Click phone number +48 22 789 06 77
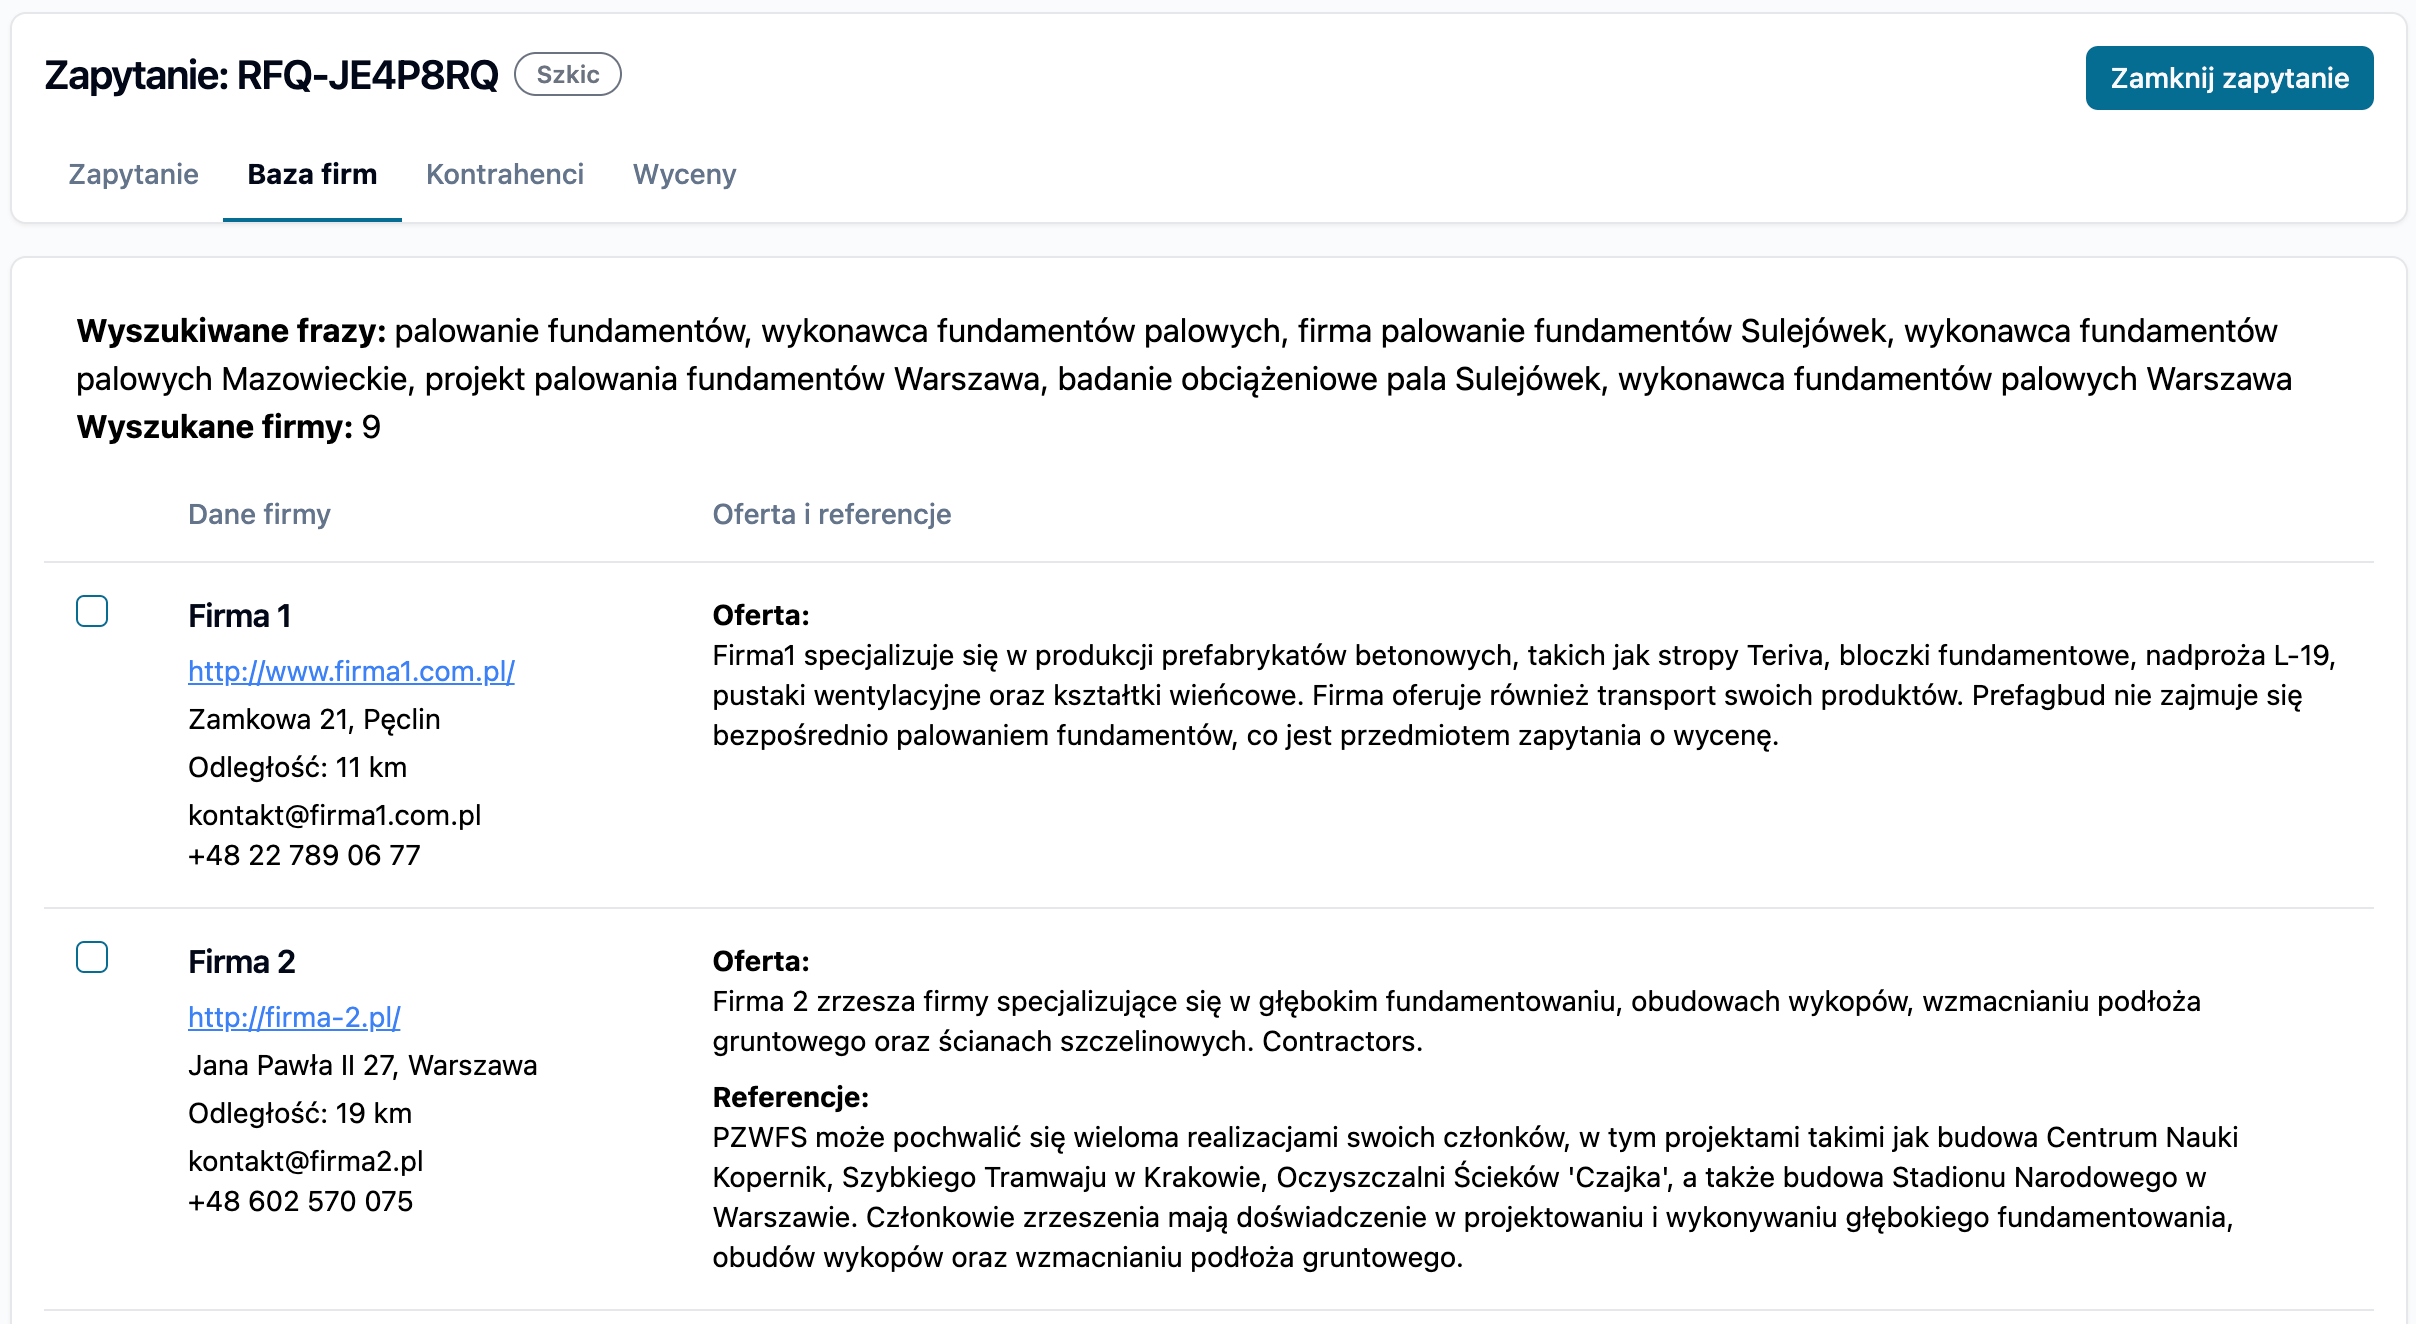The width and height of the screenshot is (2416, 1324). coord(304,855)
